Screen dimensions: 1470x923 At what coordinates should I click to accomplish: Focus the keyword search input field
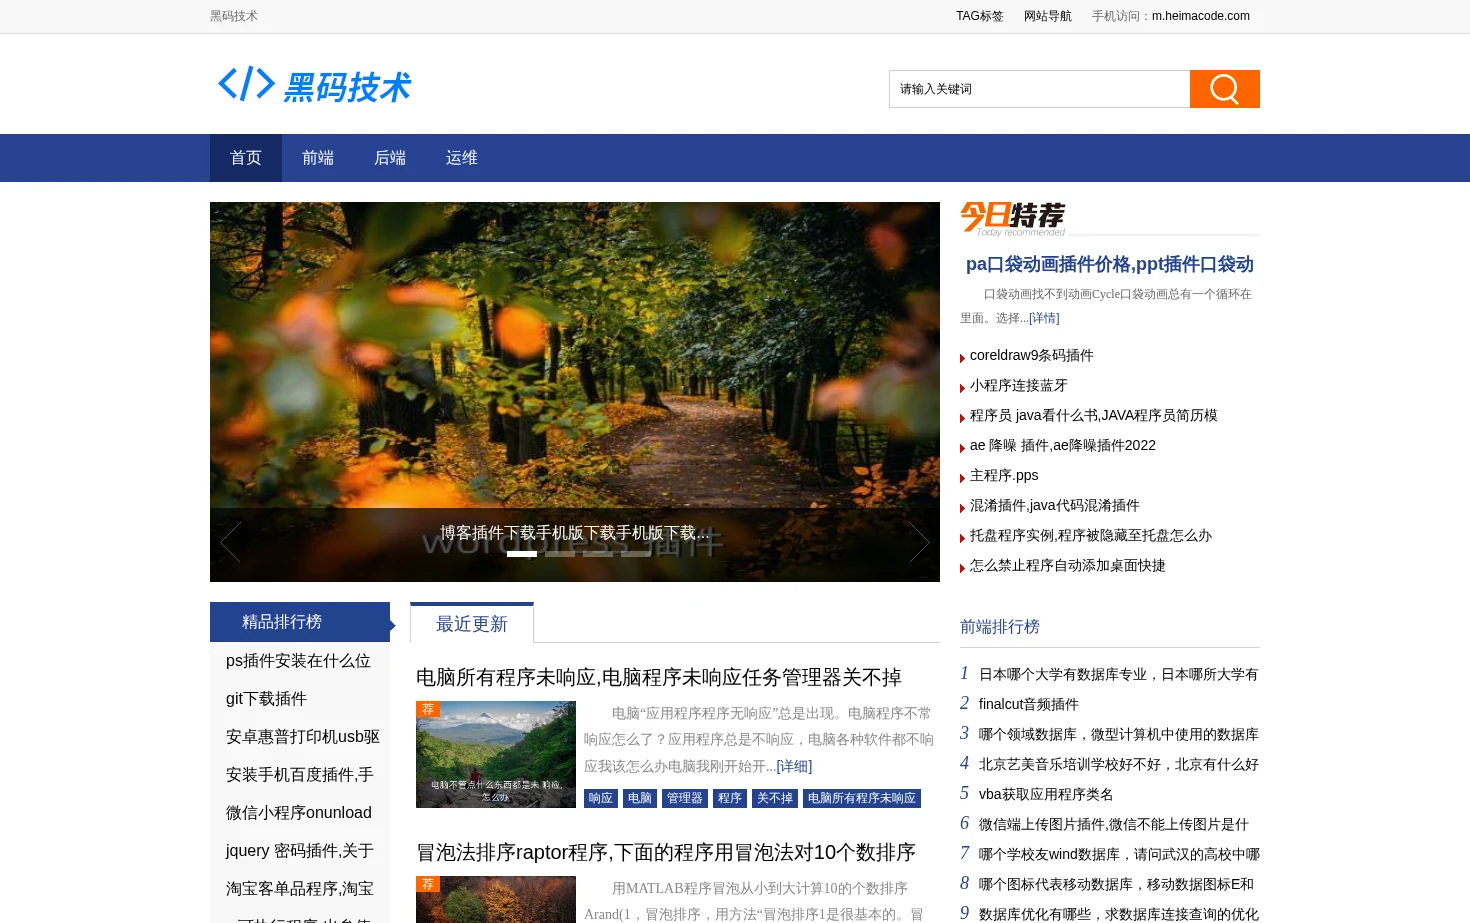pos(1039,89)
